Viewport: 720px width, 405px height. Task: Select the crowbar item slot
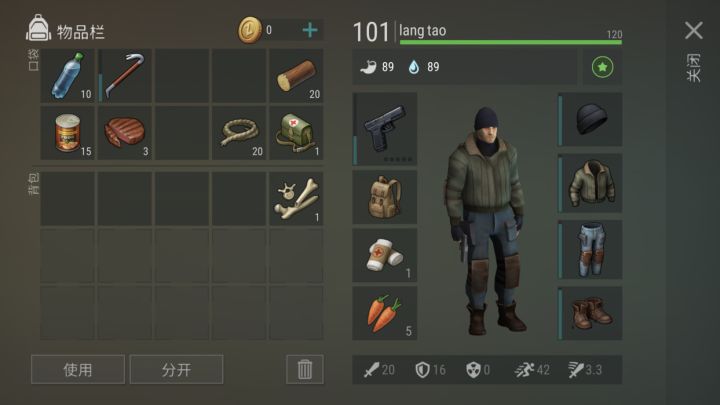124,76
